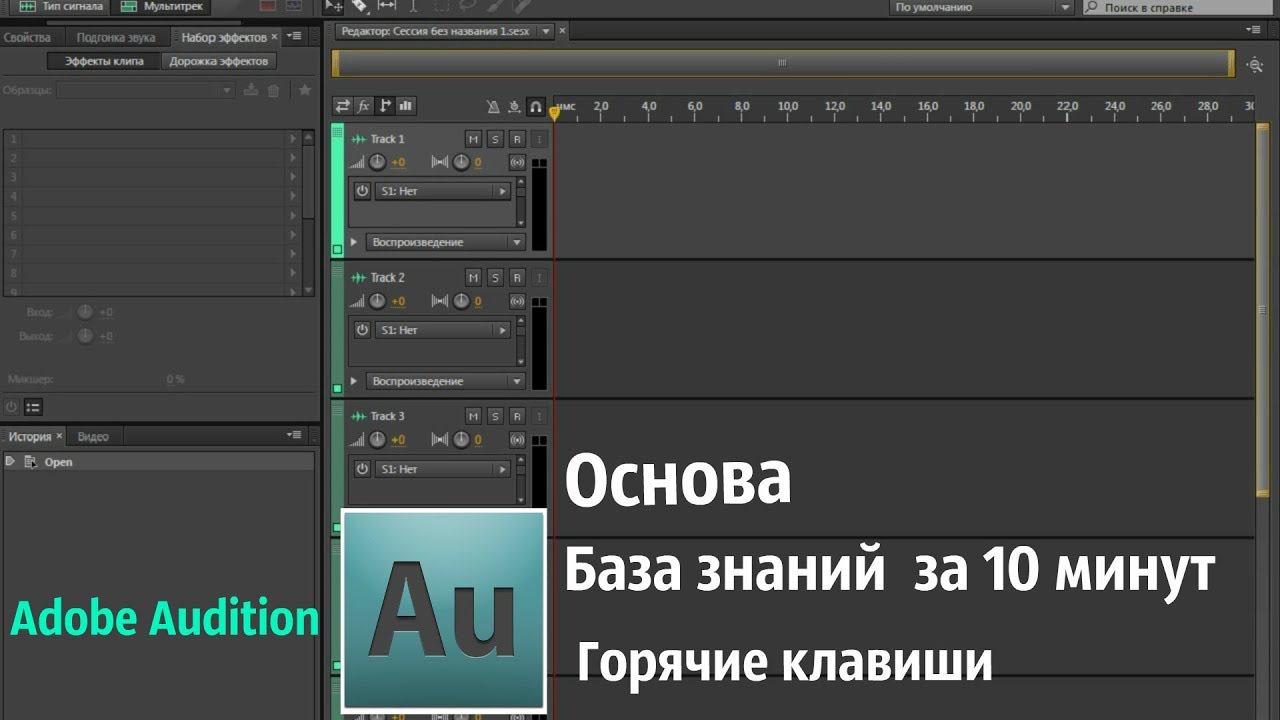1280x720 pixels.
Task: Show the fx Effects track controls
Action: tap(364, 105)
